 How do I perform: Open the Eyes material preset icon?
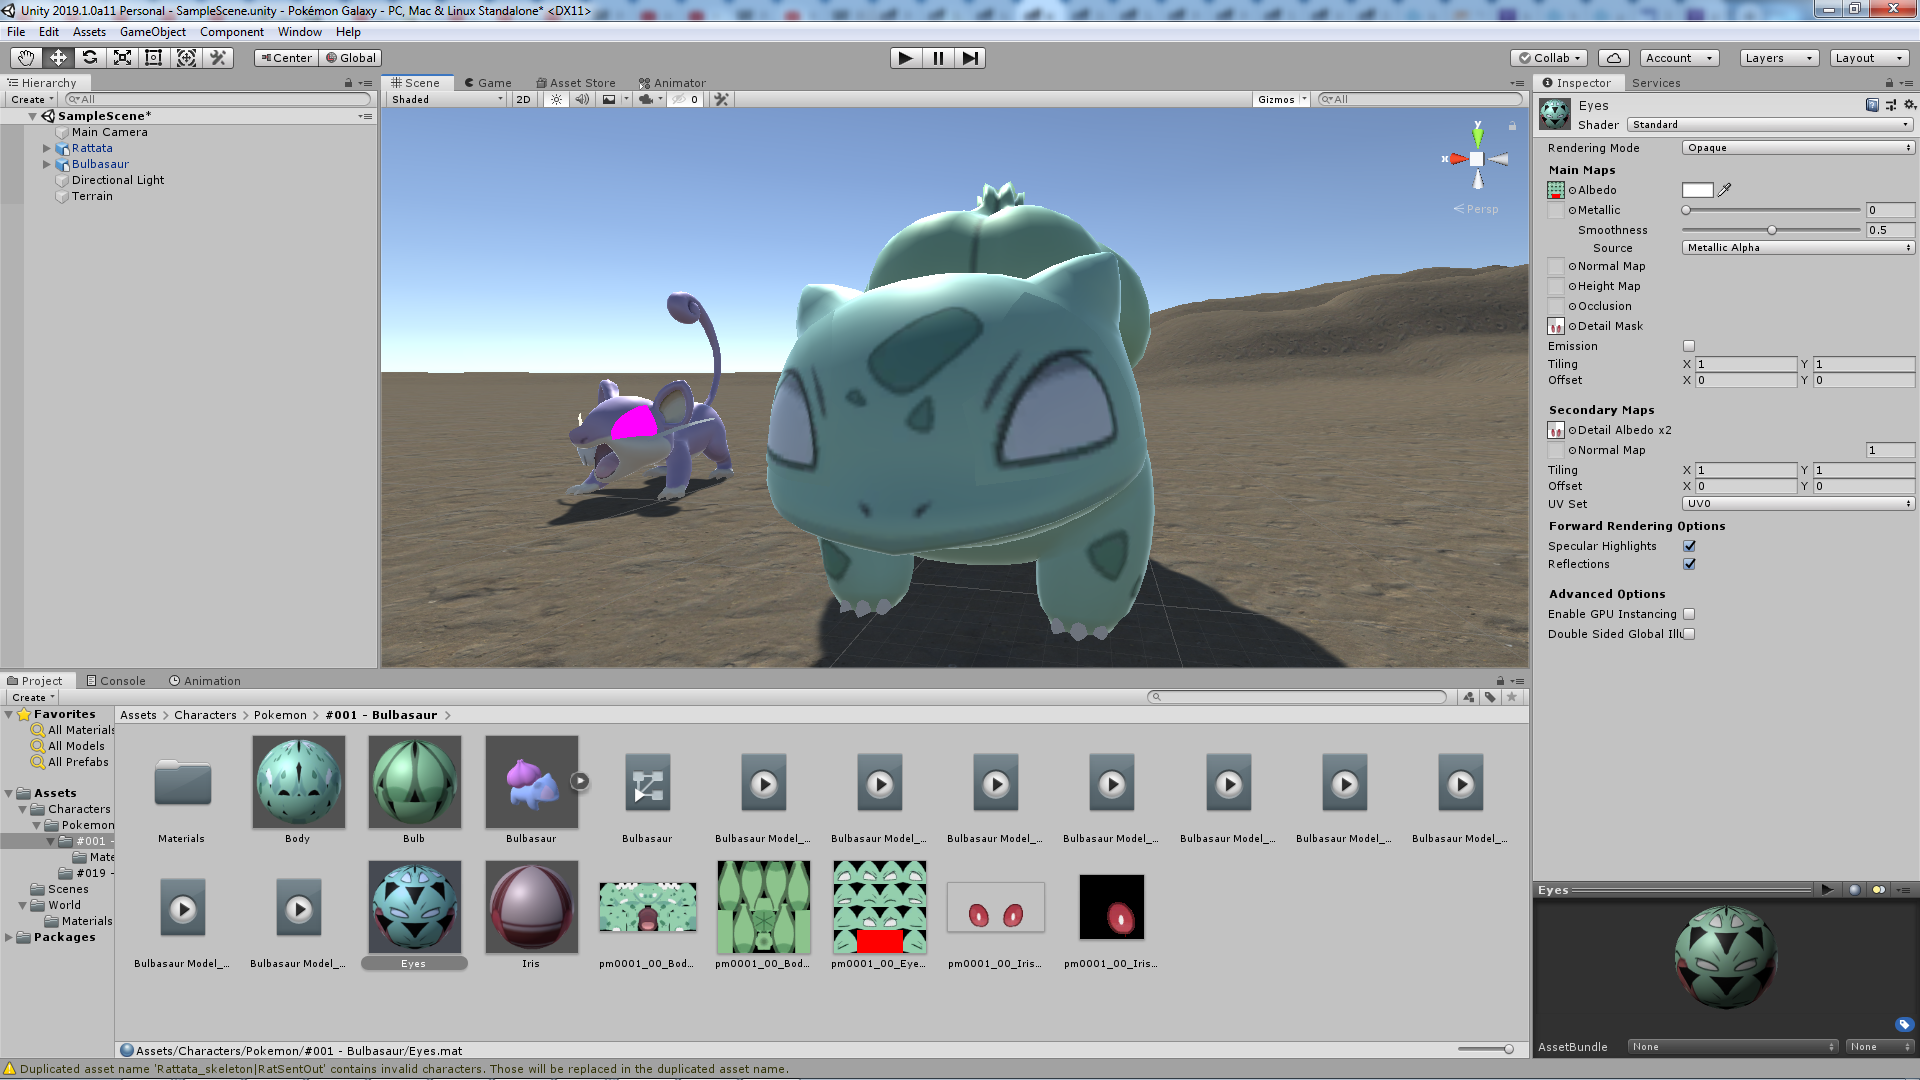pyautogui.click(x=1891, y=105)
